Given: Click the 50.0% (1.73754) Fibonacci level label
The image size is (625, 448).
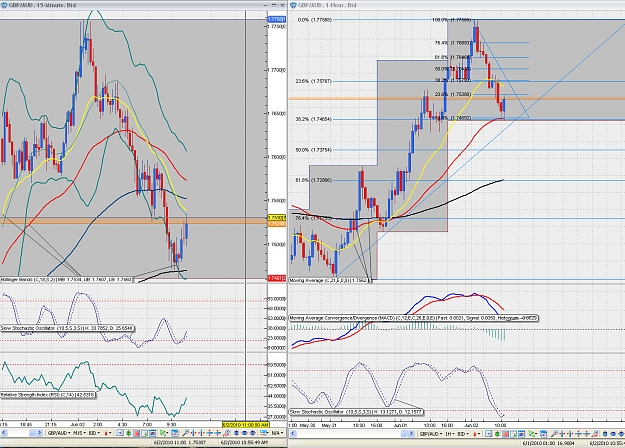Looking at the screenshot, I should coord(313,150).
